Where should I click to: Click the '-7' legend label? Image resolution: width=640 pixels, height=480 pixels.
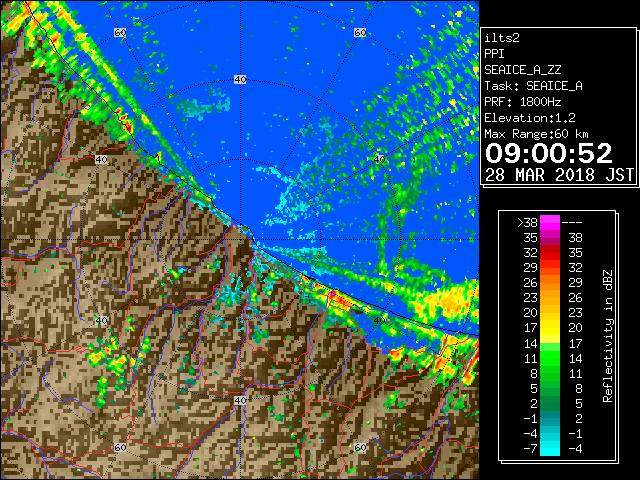(530, 449)
